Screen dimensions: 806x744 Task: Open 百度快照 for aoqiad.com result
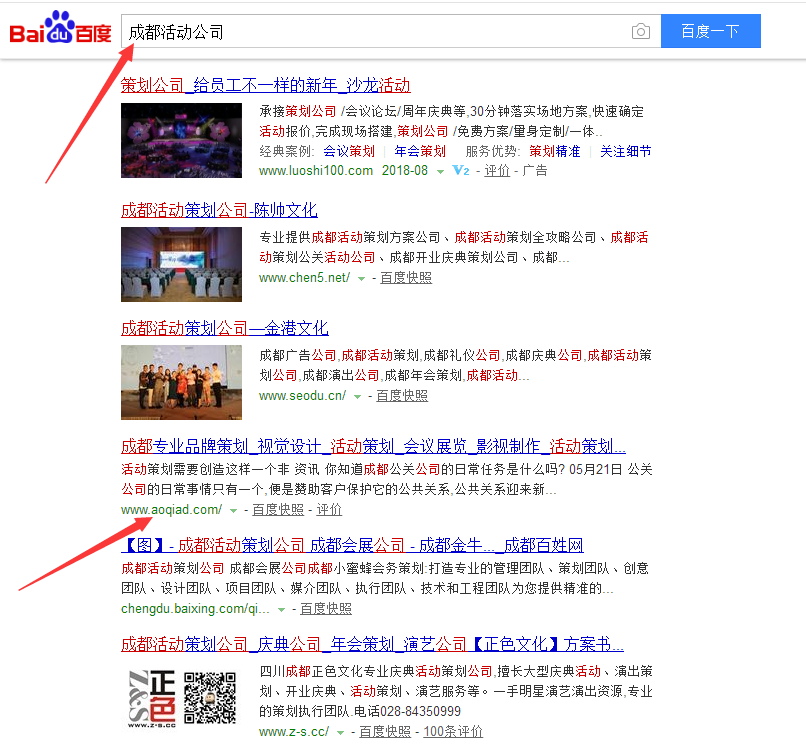point(278,510)
